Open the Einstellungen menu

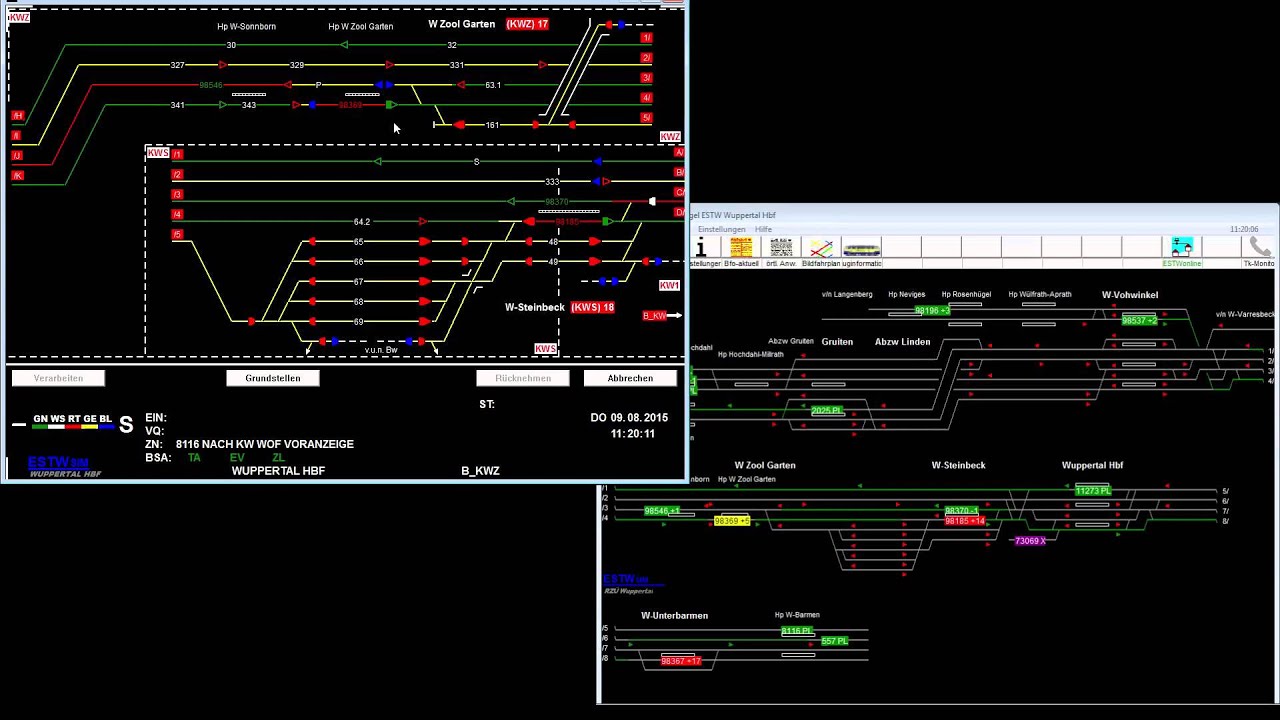point(721,229)
